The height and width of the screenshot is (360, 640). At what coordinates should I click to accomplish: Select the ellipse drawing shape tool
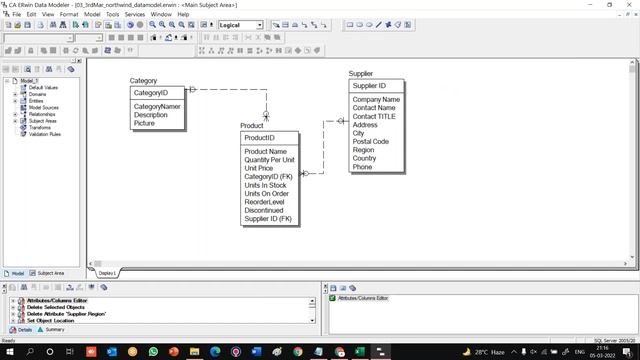(369, 25)
